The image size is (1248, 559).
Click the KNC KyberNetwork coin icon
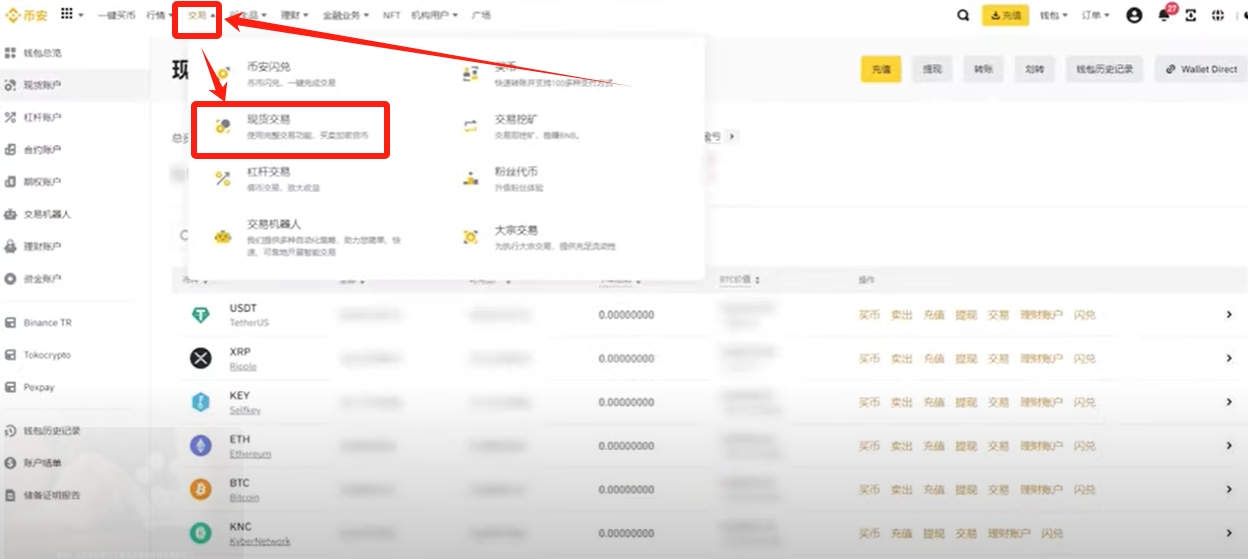tap(201, 533)
